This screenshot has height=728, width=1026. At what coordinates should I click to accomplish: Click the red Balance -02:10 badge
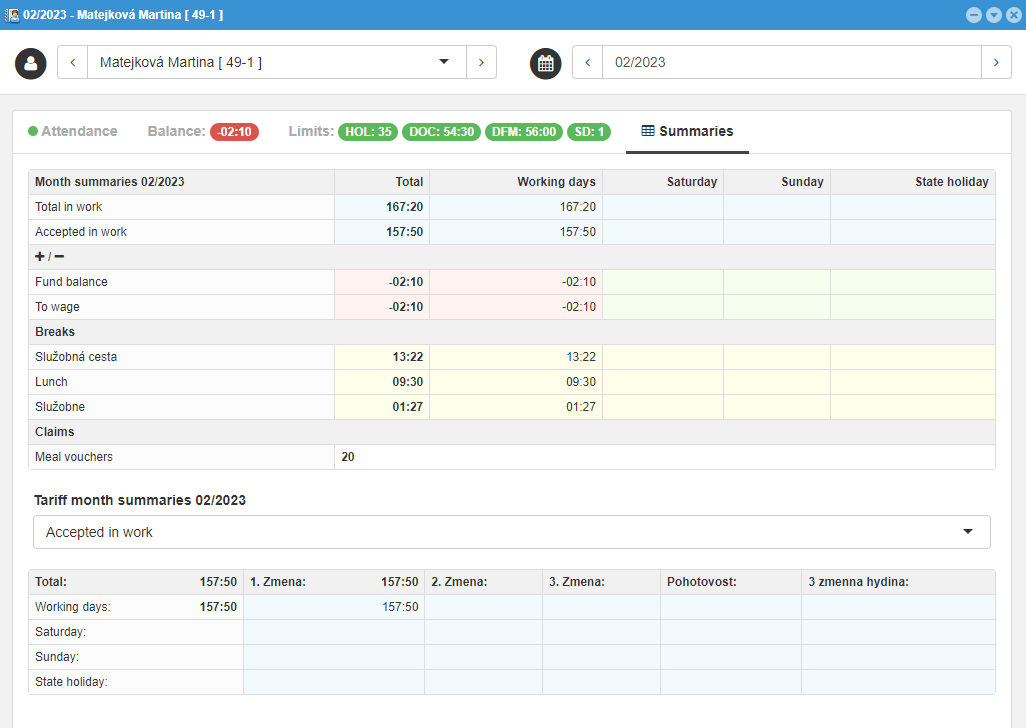234,132
